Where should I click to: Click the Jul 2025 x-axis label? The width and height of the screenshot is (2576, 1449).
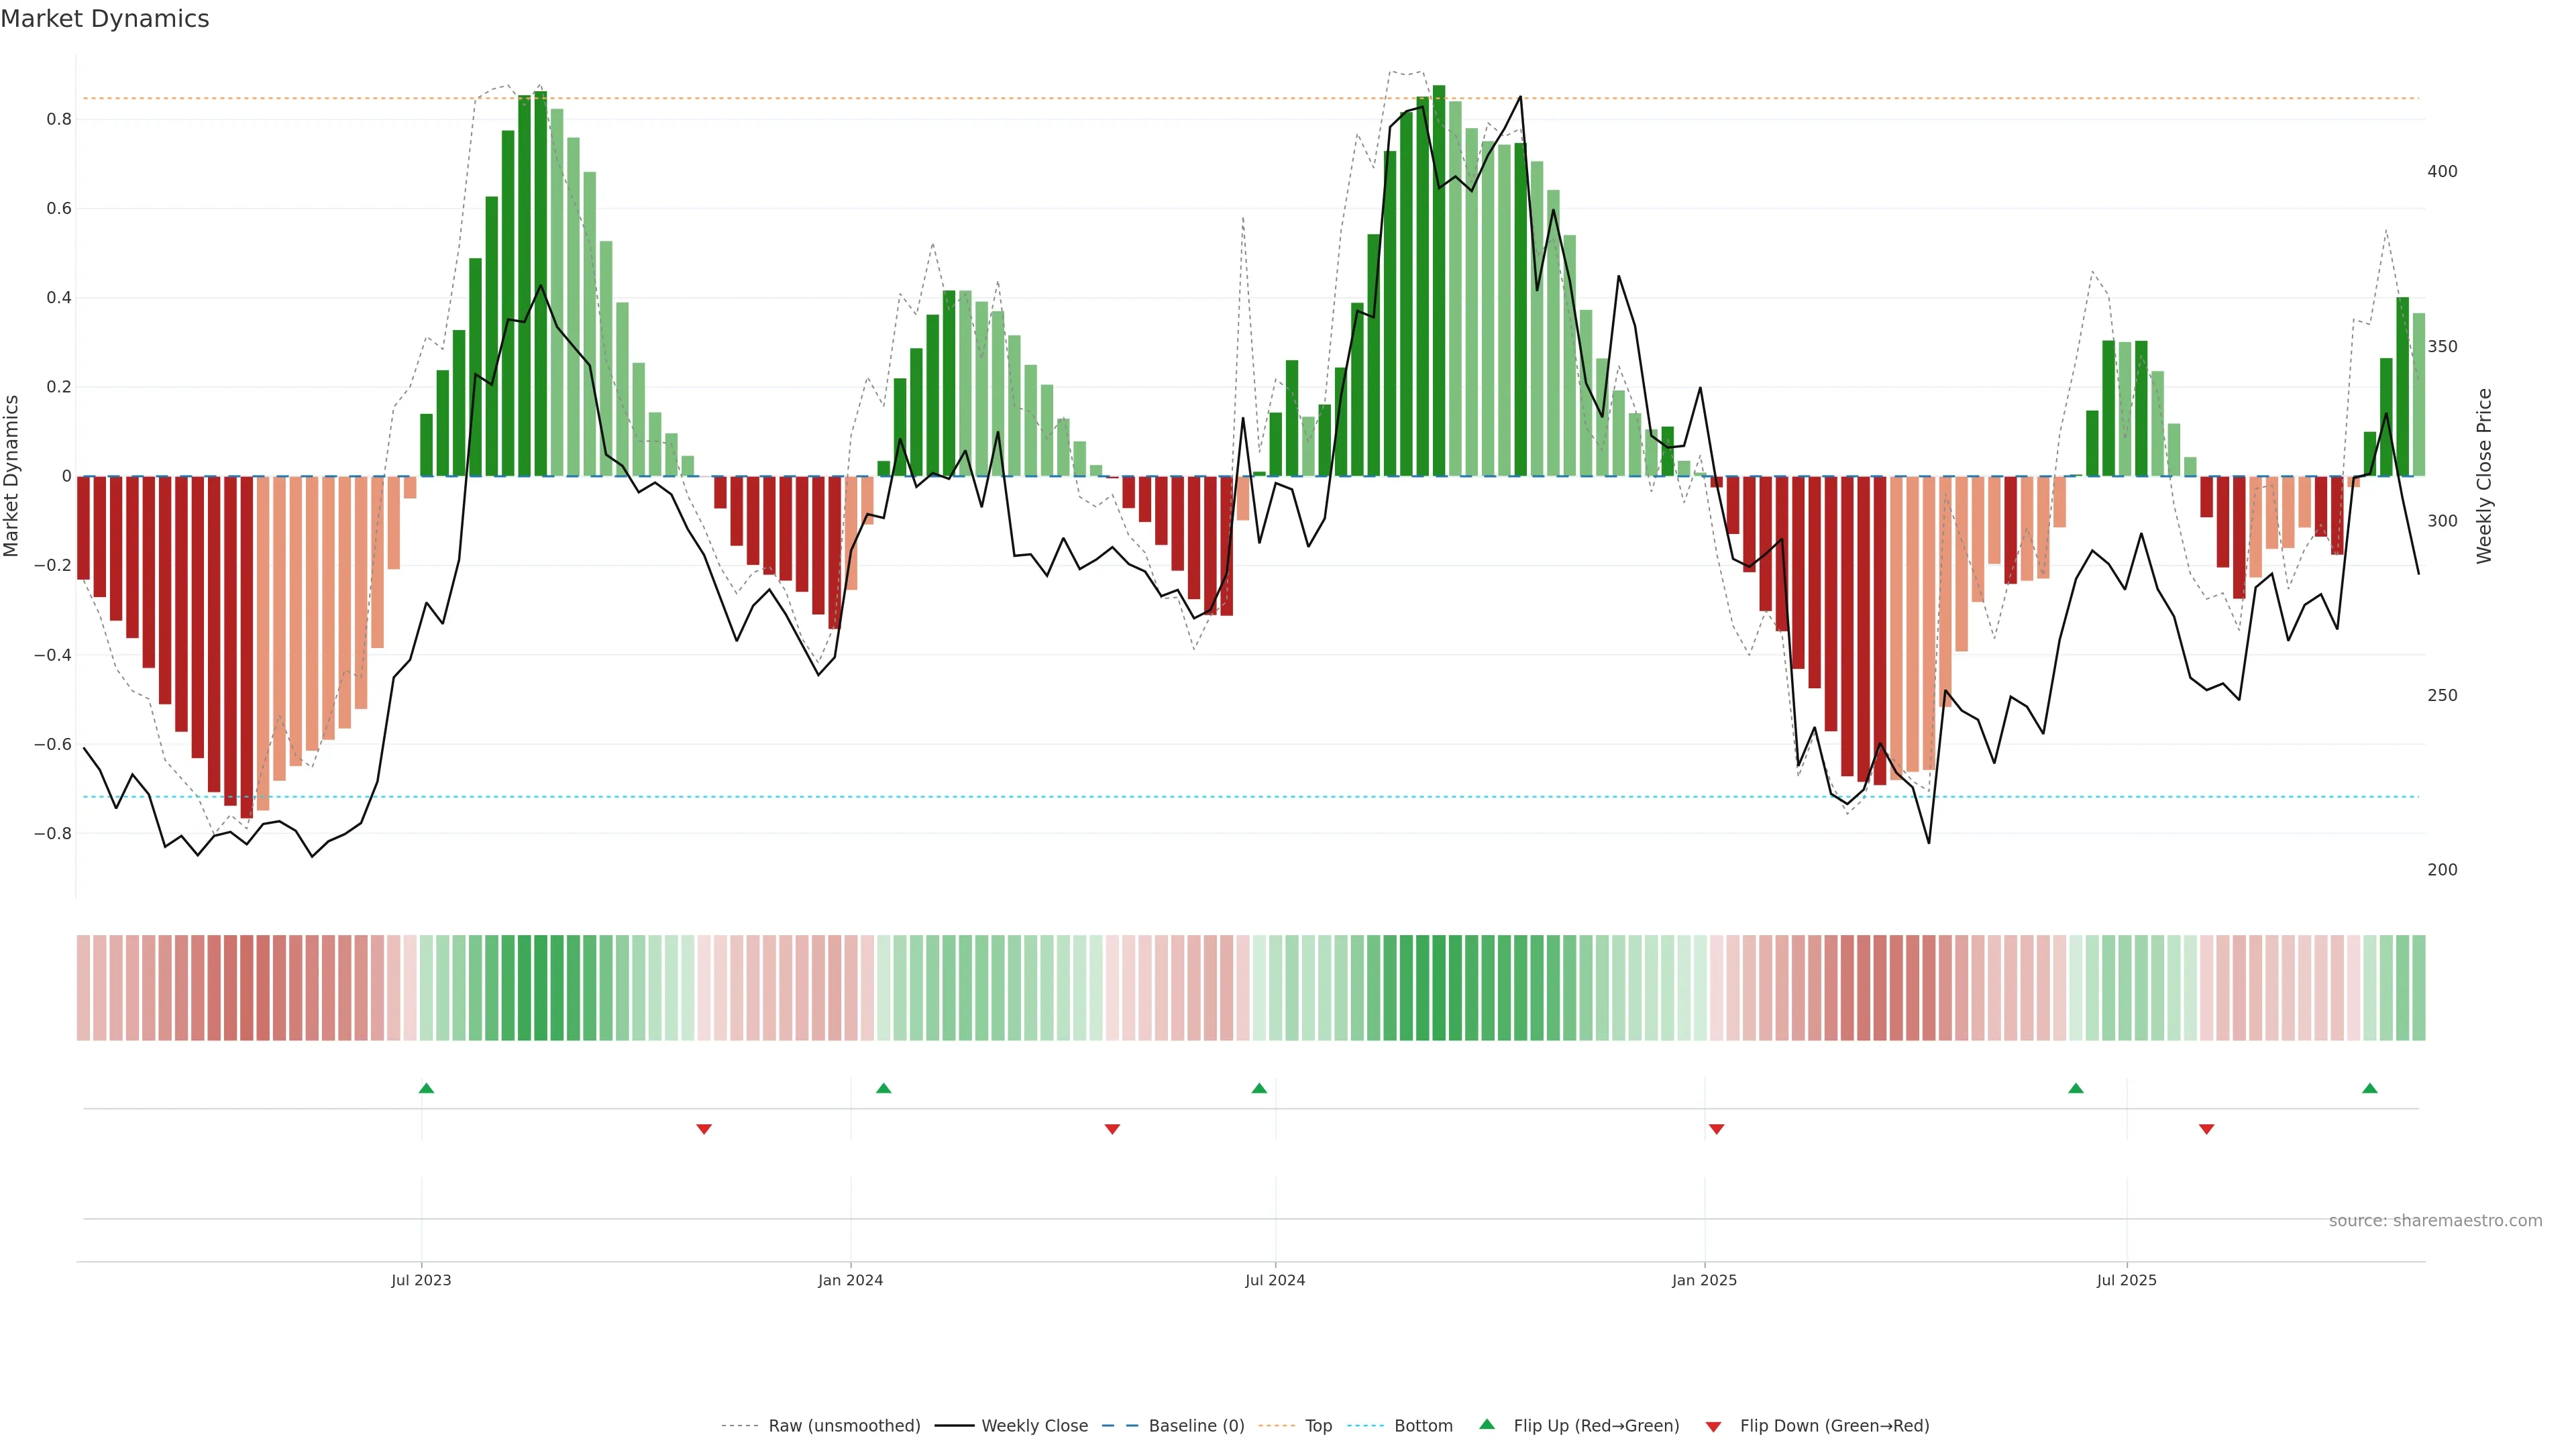tap(2126, 1280)
